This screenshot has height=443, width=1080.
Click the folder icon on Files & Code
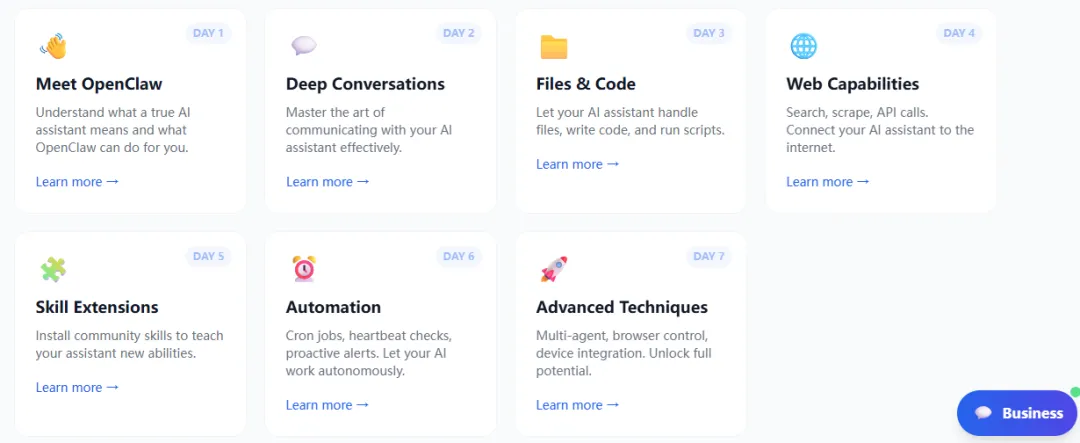554,47
